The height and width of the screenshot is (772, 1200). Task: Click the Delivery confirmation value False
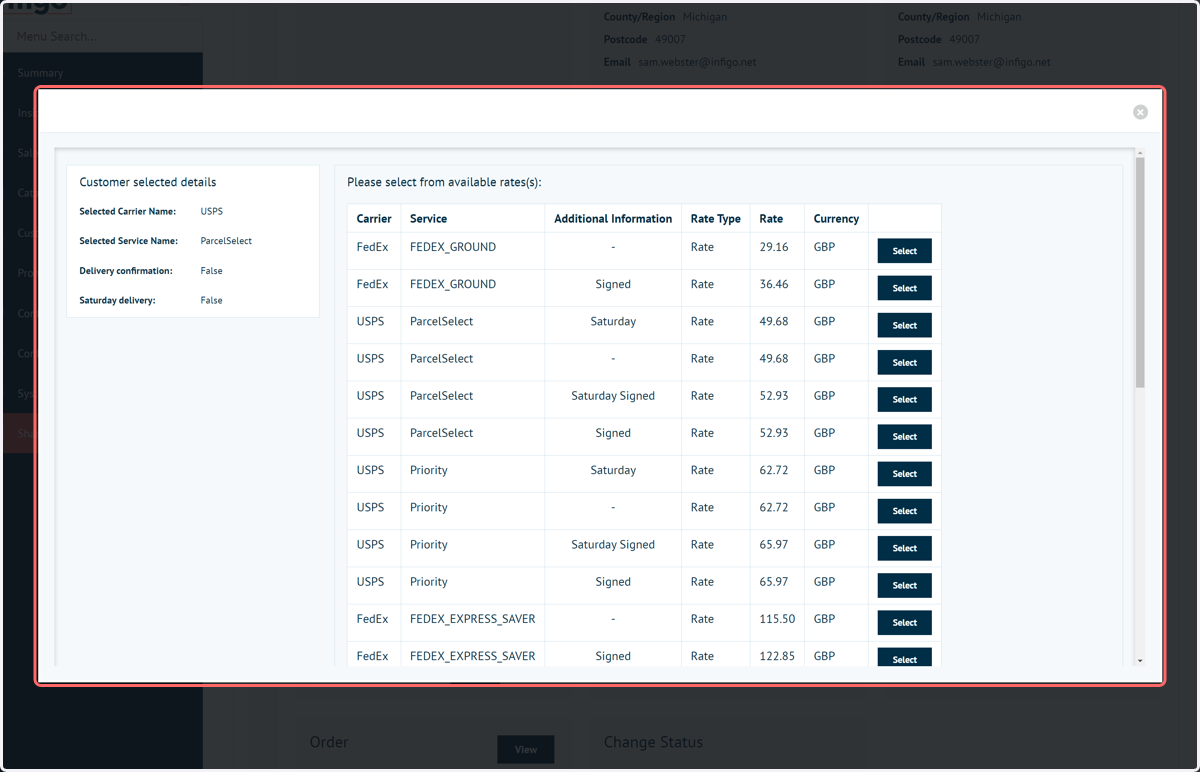(211, 271)
